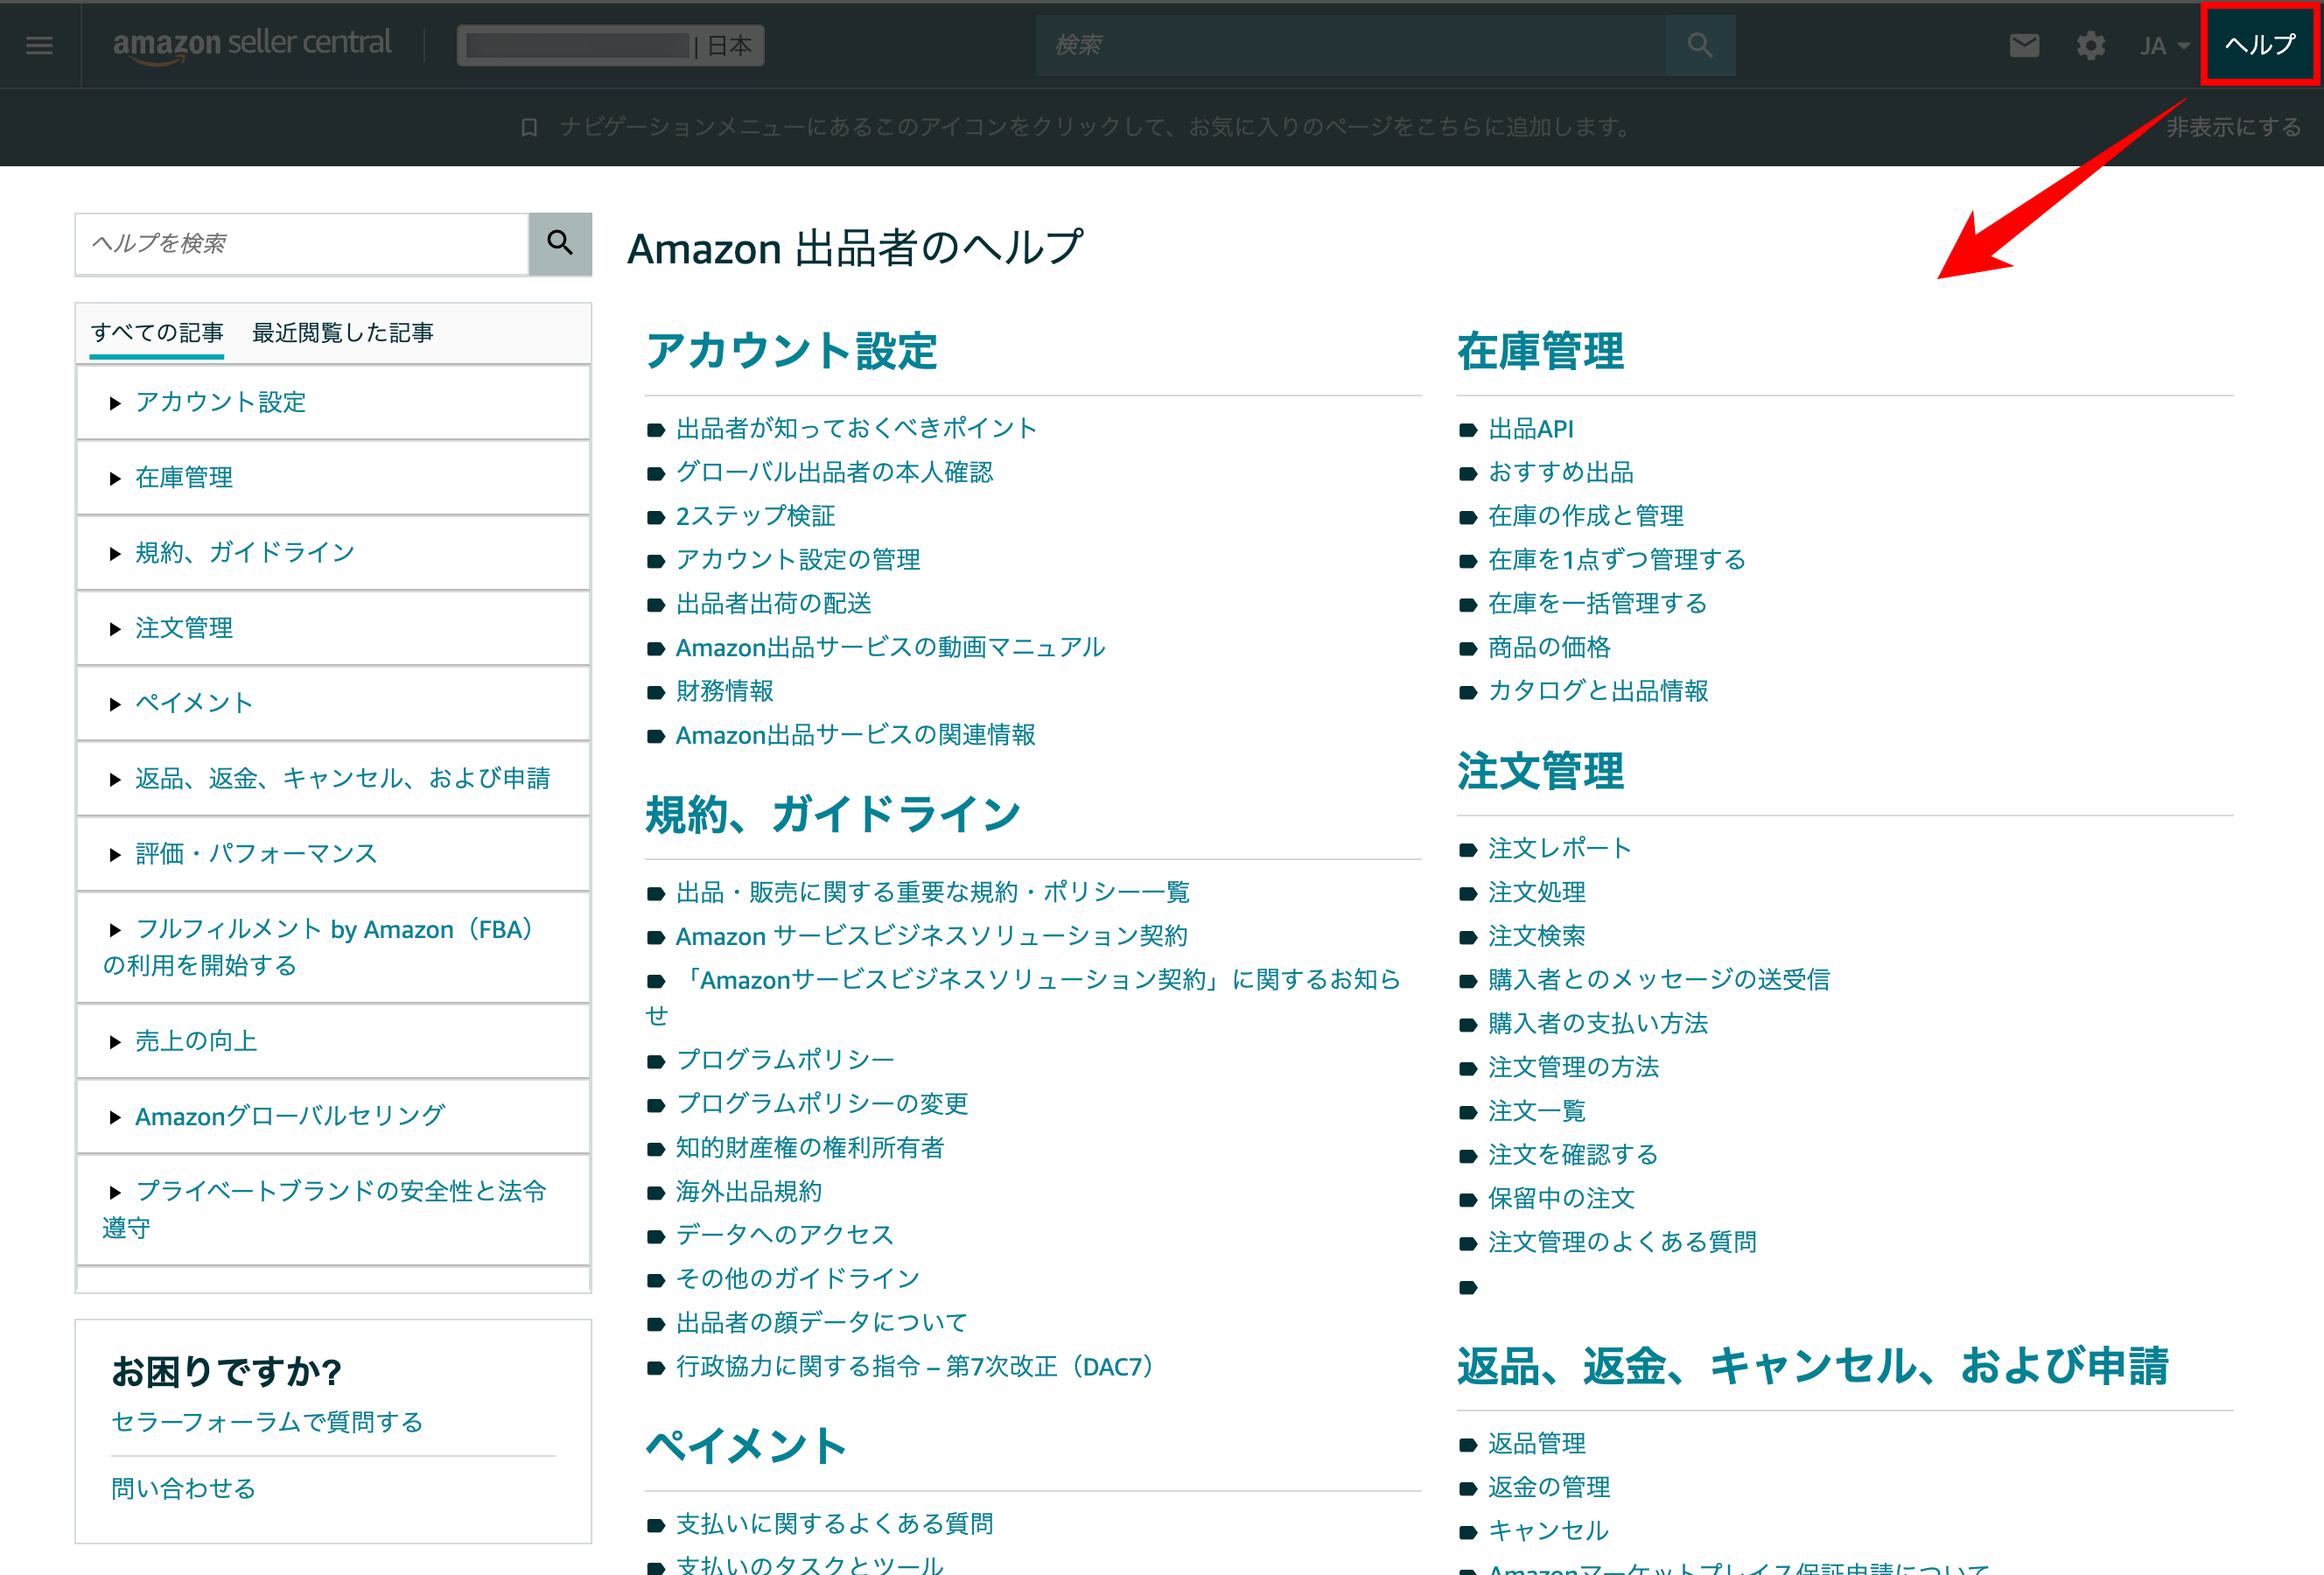Click the ヘルプ button in the header

(x=2260, y=44)
